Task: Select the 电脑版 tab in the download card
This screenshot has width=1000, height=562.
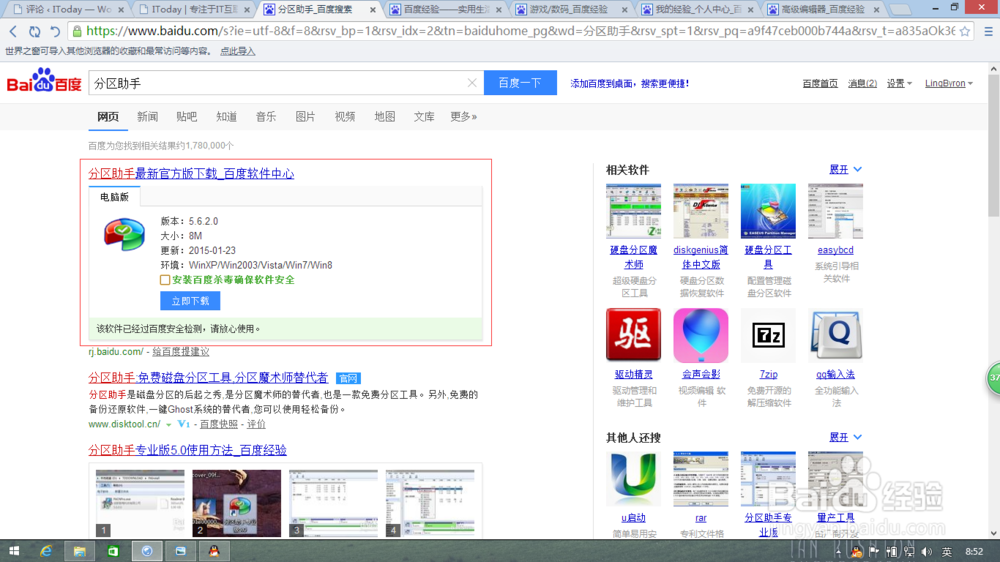Action: click(x=114, y=196)
